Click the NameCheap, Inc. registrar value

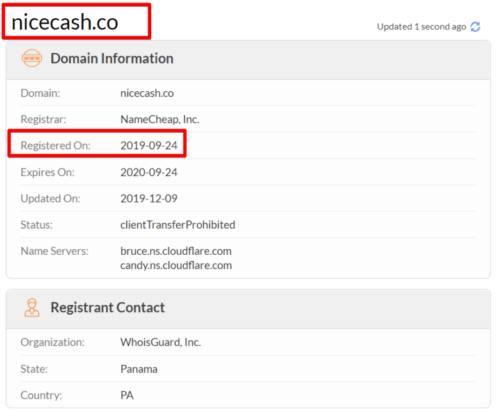(160, 119)
